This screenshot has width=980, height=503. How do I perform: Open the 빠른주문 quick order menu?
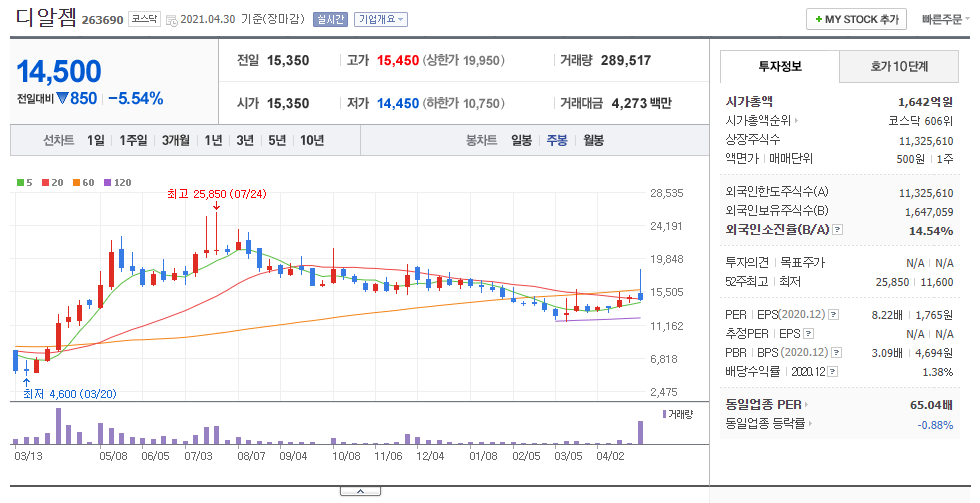pyautogui.click(x=946, y=19)
